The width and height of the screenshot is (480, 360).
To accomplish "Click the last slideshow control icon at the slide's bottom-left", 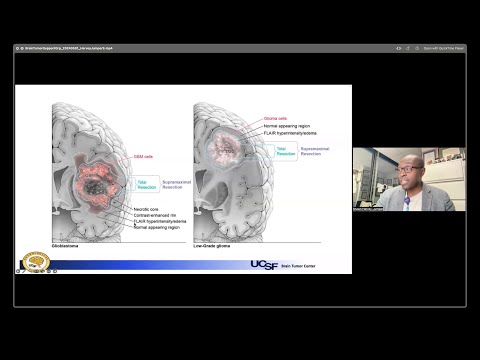I will point(55,271).
